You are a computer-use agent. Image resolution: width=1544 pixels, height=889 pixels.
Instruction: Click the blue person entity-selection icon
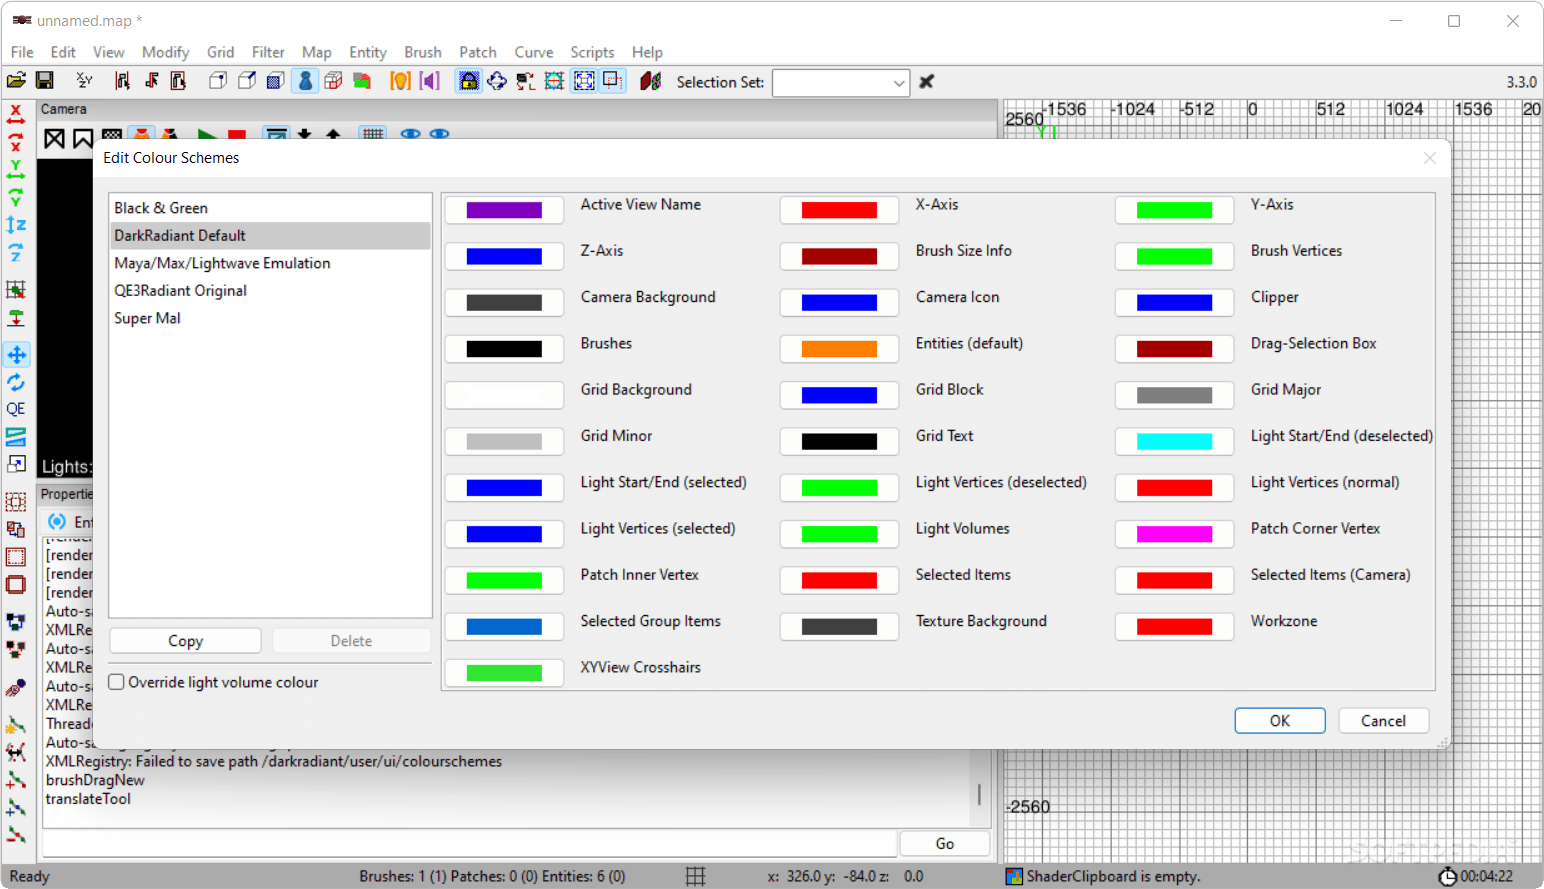coord(306,81)
